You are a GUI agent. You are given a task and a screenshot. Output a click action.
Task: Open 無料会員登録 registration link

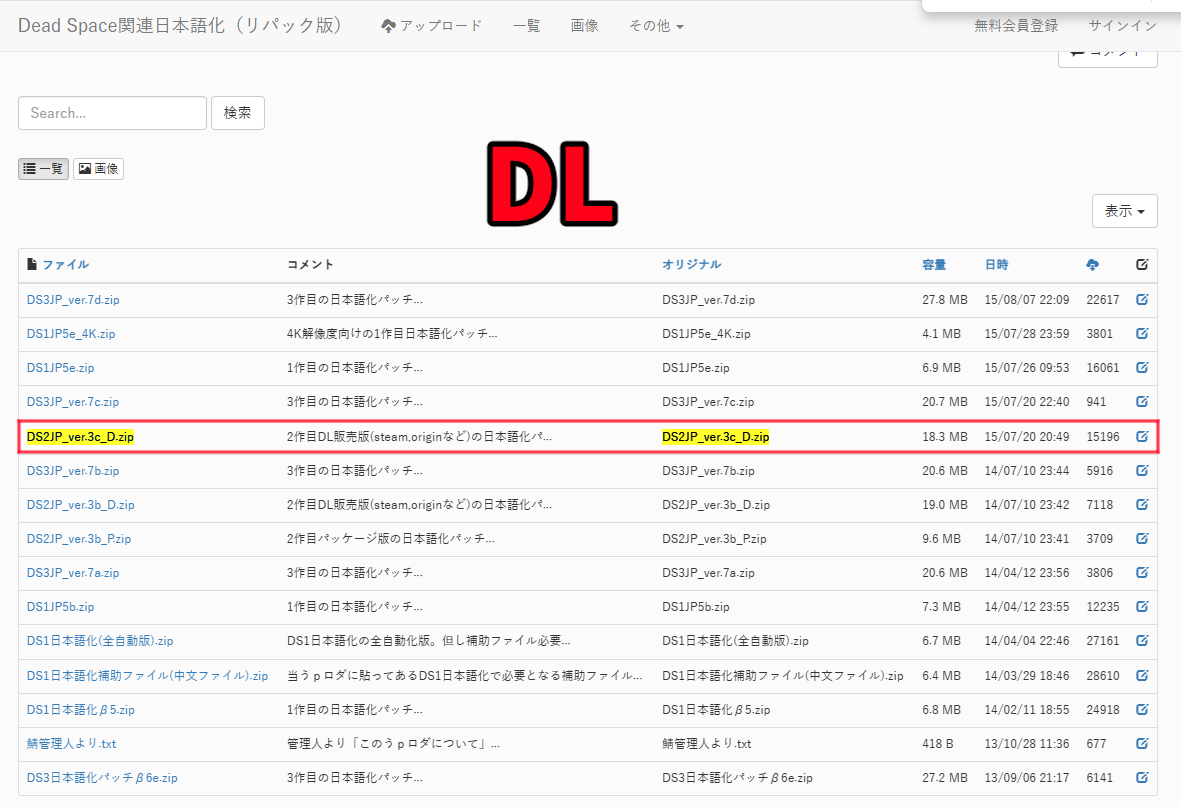pos(1016,26)
